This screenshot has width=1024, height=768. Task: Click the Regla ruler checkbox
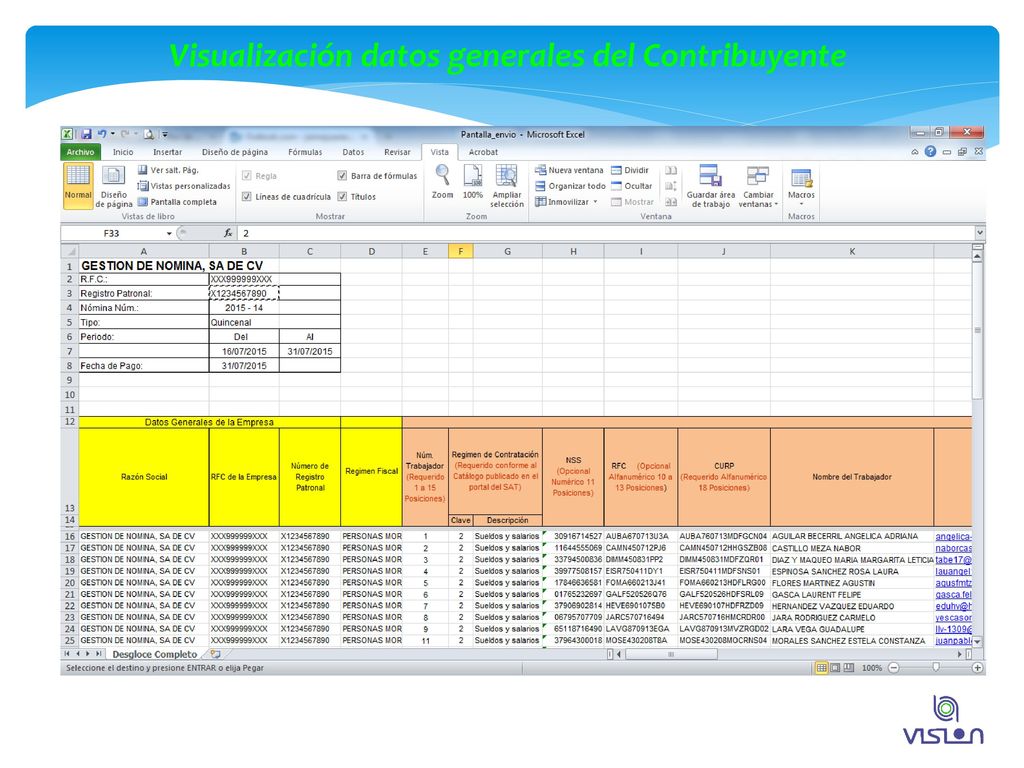[246, 176]
